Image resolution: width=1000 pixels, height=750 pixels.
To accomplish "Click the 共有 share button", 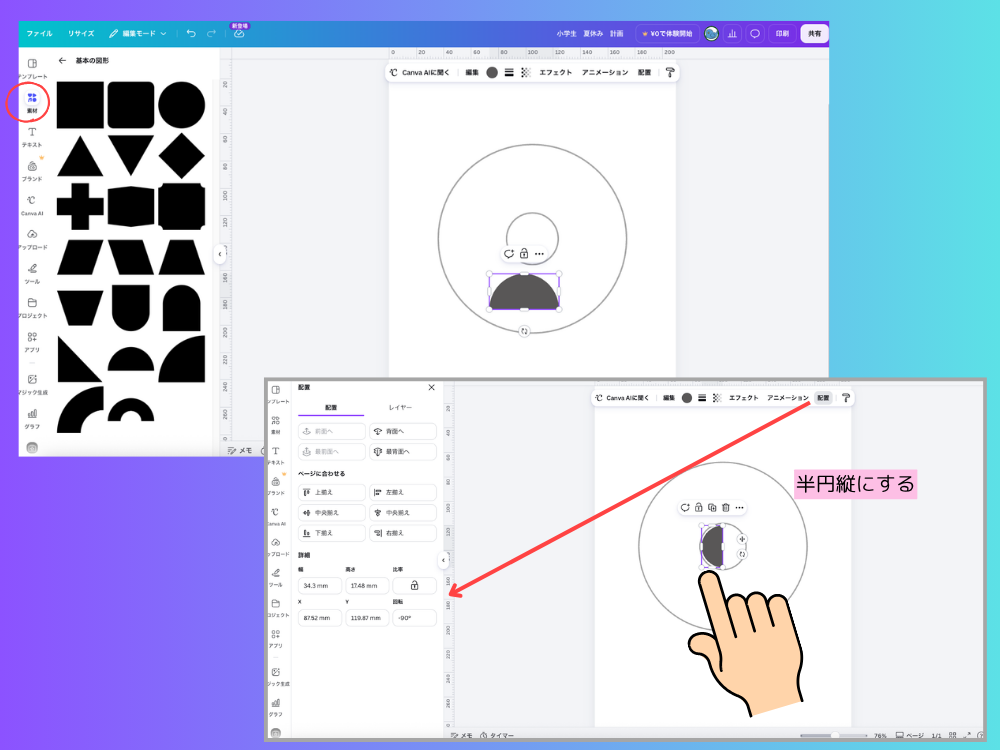I will [814, 34].
